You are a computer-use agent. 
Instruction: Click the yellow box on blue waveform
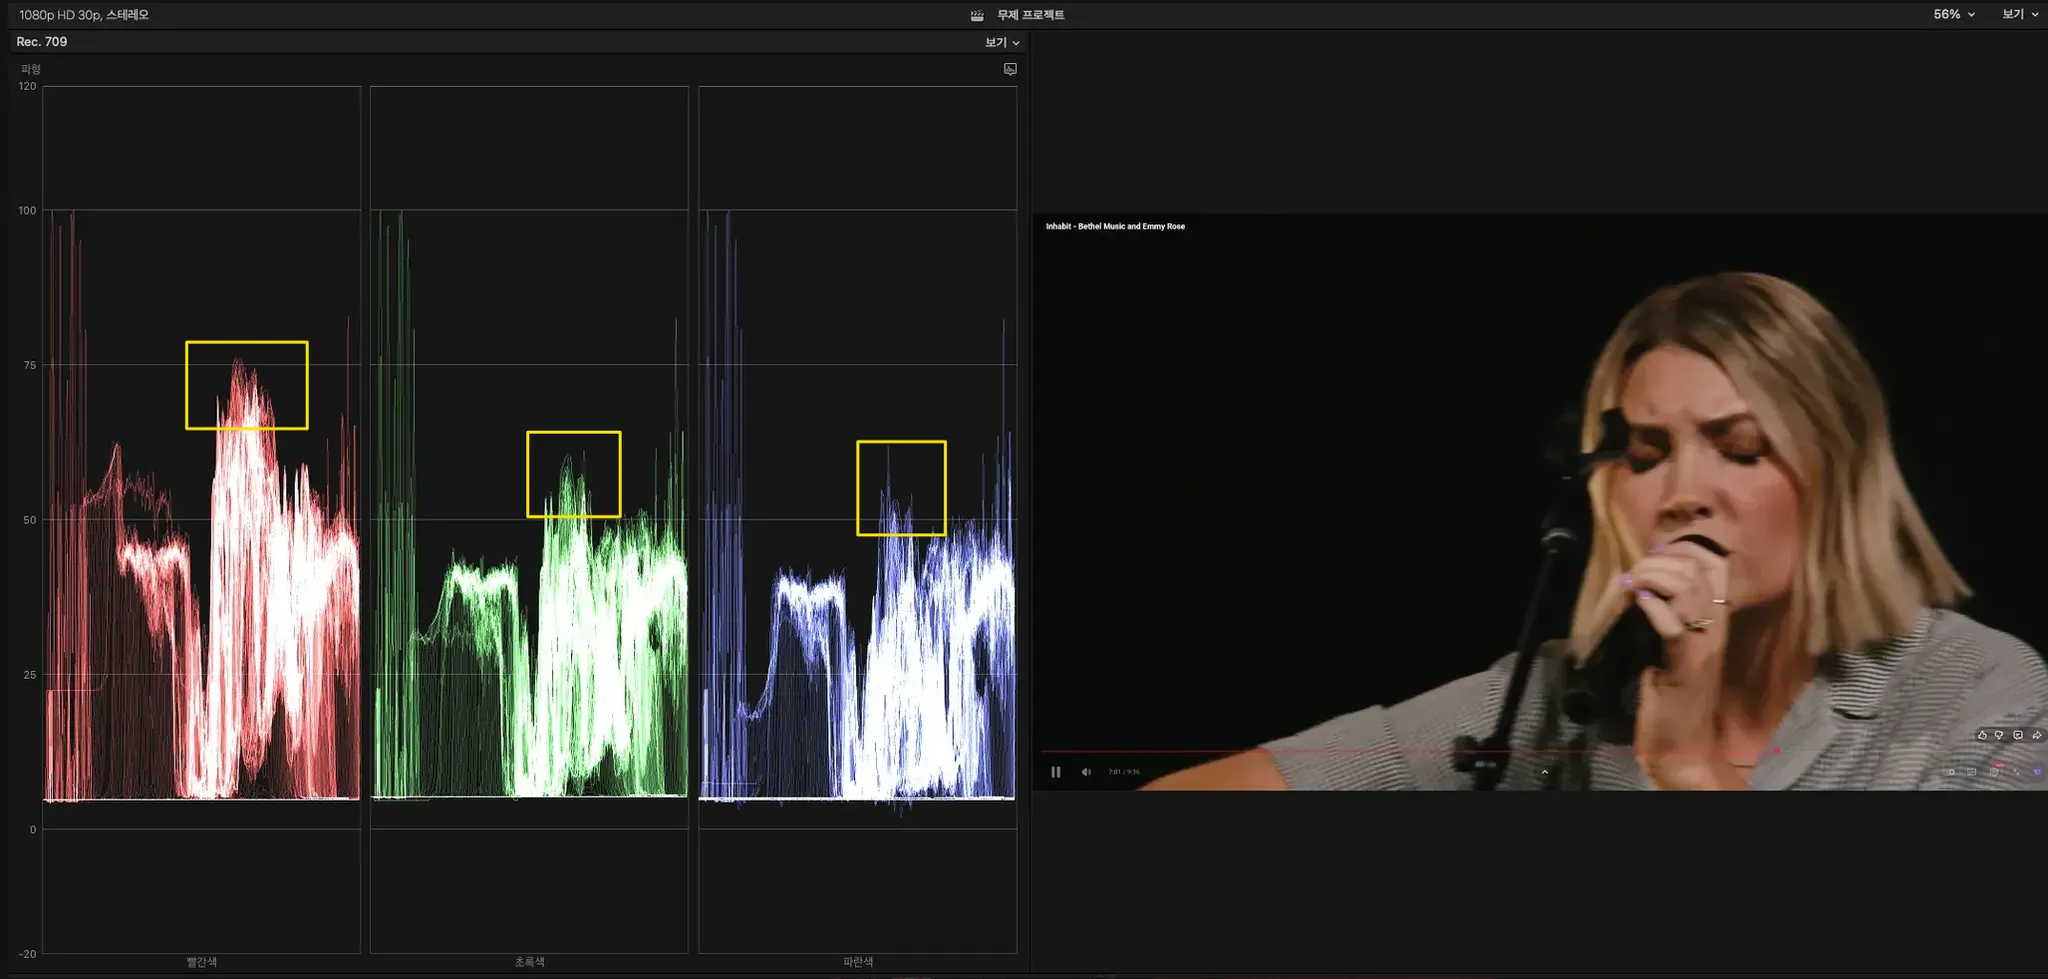901,488
